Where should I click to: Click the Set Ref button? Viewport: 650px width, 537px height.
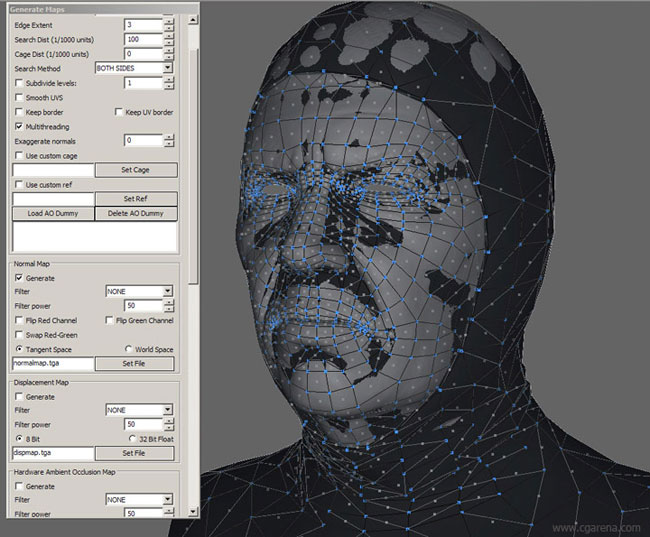(x=136, y=199)
